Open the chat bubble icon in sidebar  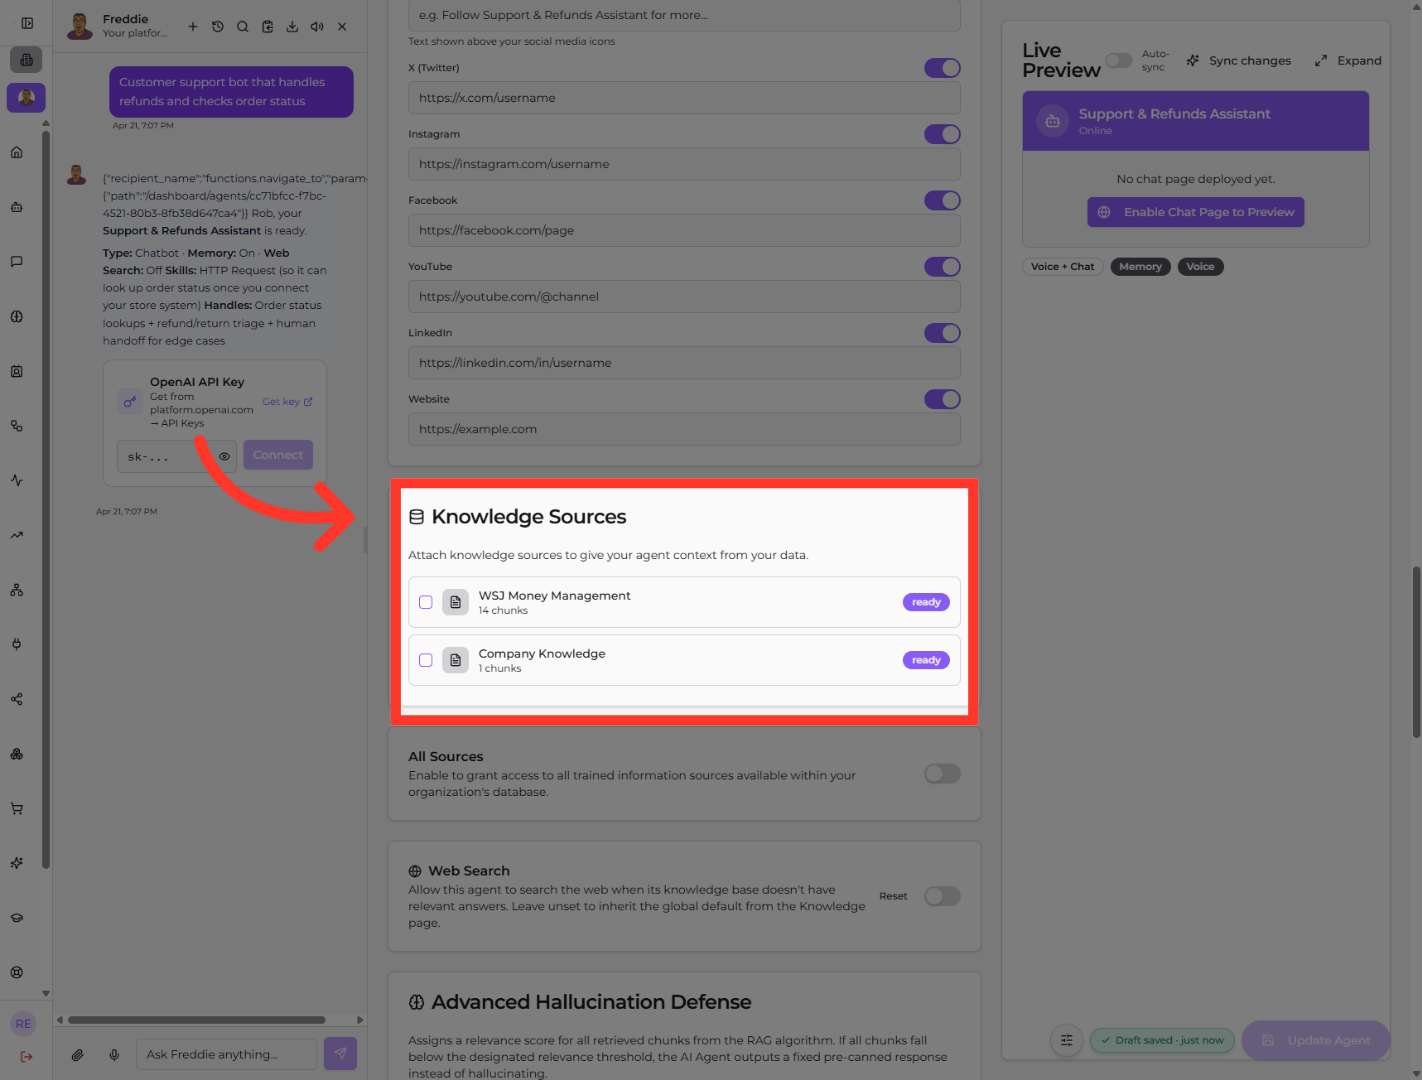point(17,262)
